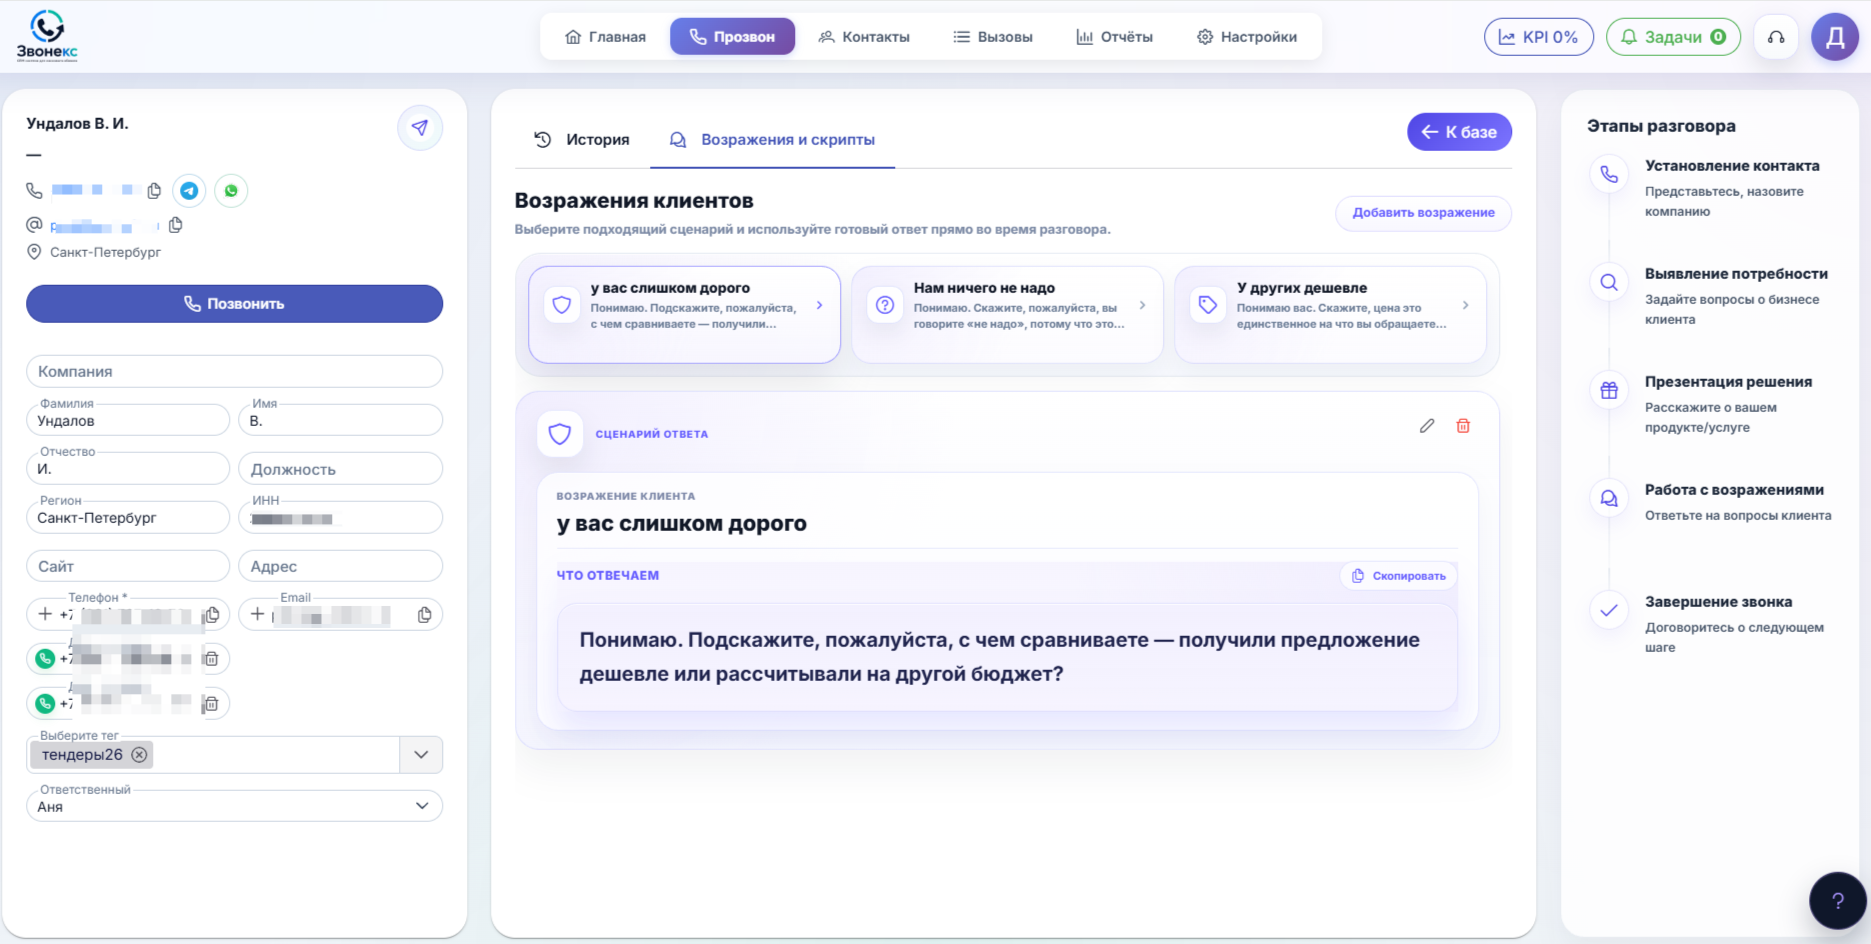
Task: Select the phone icon for Установление контакта stage
Action: tap(1609, 174)
